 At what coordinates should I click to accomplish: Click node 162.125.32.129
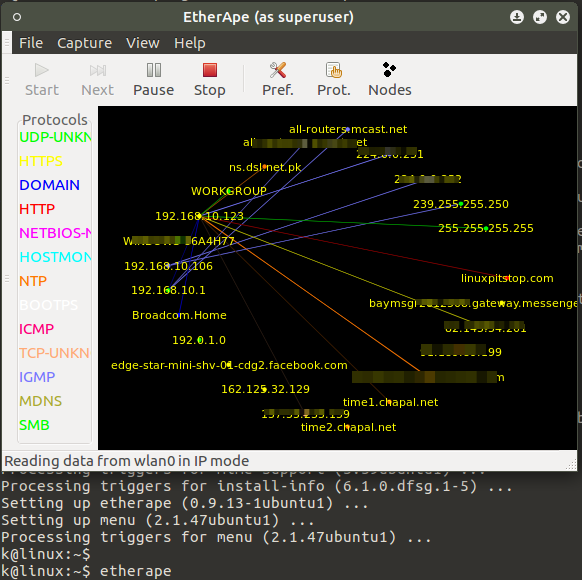tap(265, 389)
